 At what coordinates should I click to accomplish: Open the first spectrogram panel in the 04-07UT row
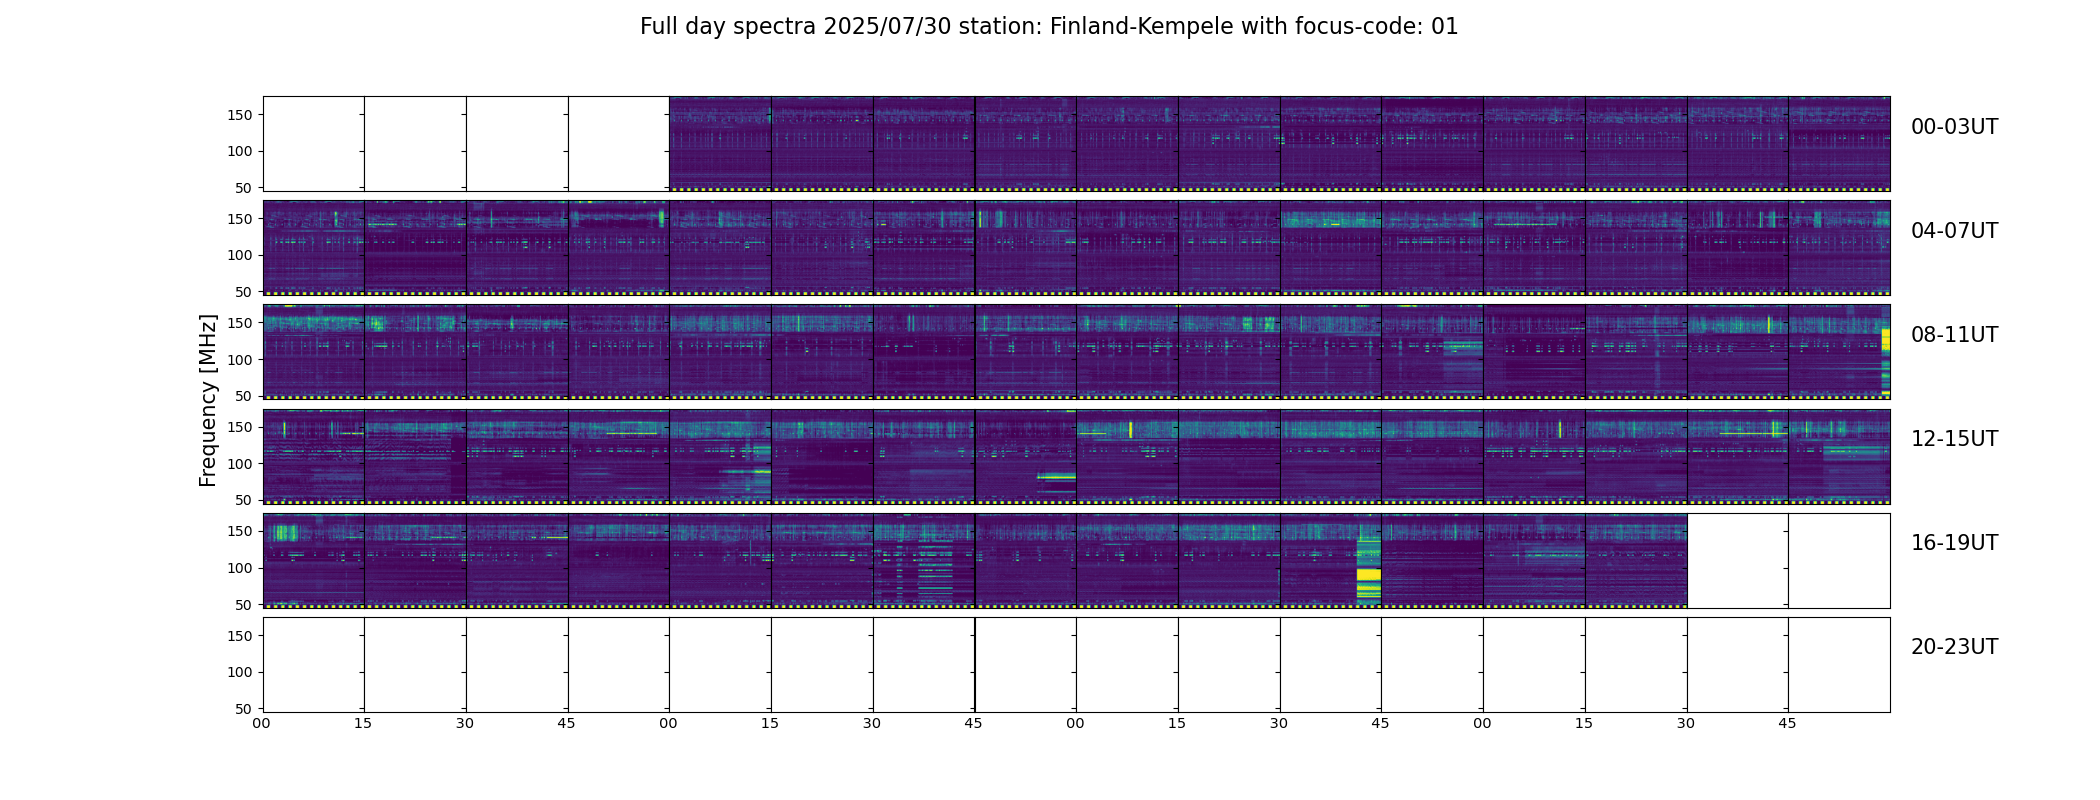(x=314, y=248)
